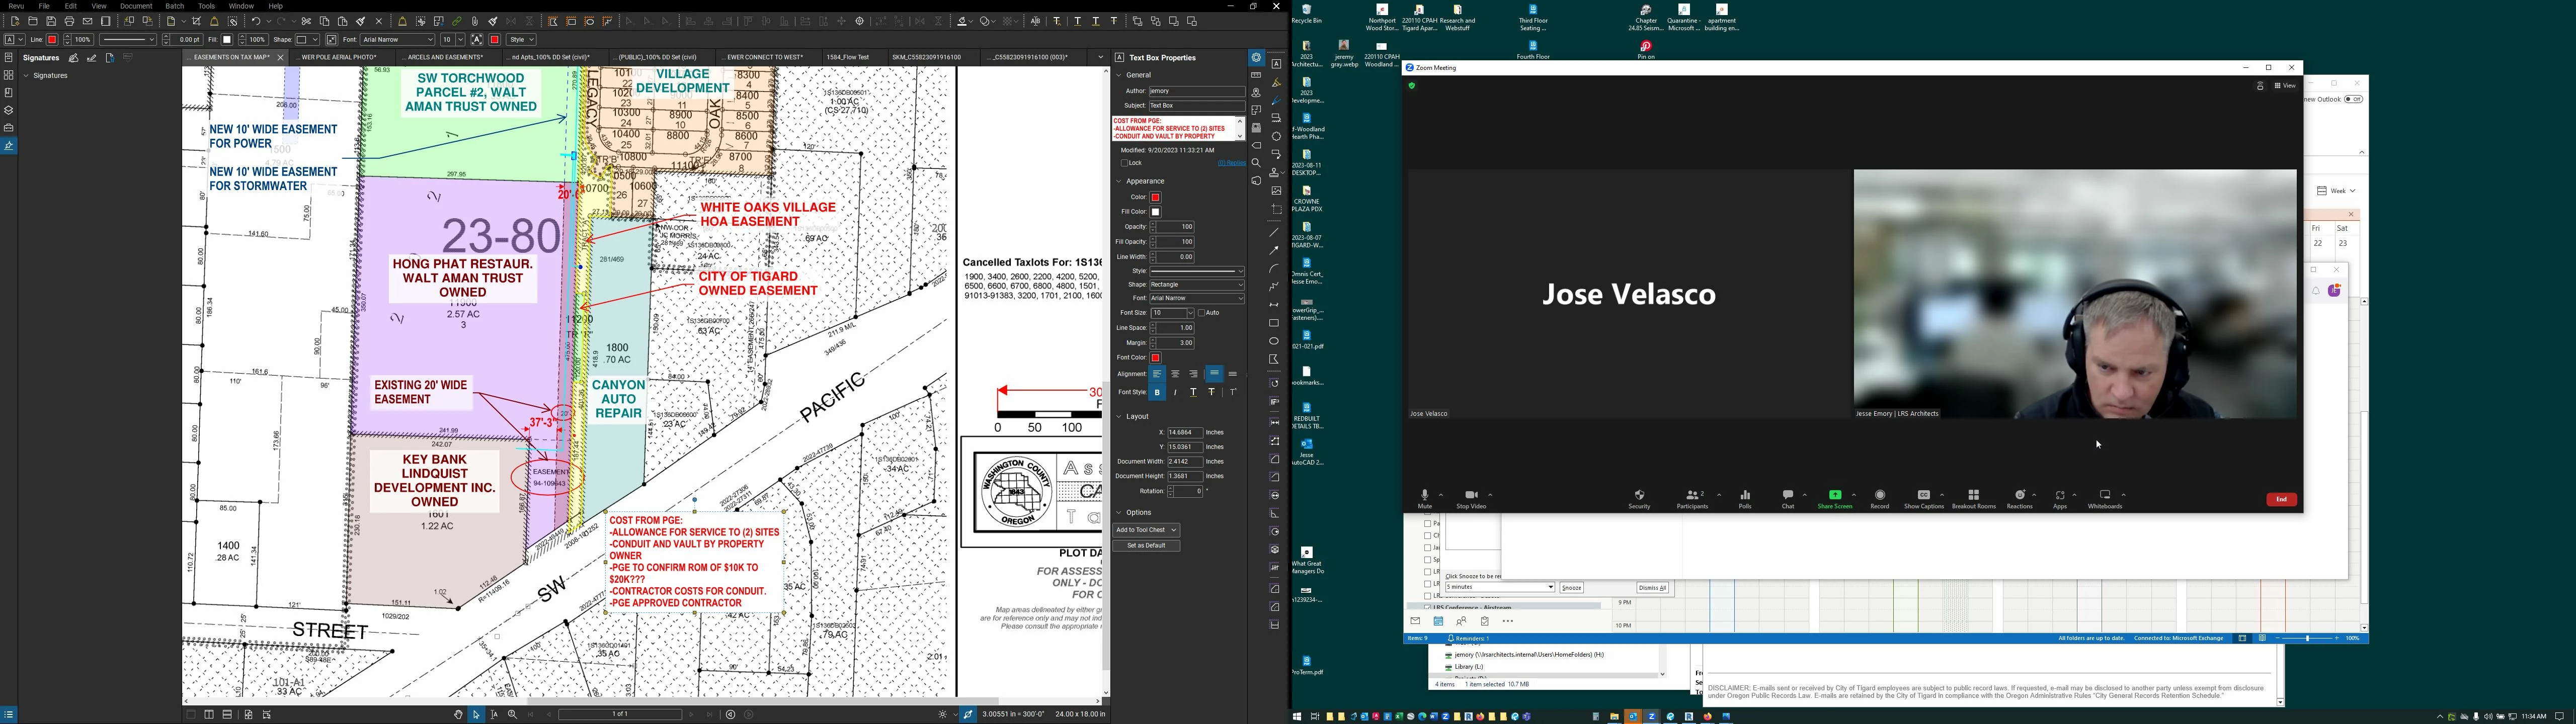The width and height of the screenshot is (2576, 724).
Task: Click the Bold font style icon
Action: click(x=1157, y=393)
